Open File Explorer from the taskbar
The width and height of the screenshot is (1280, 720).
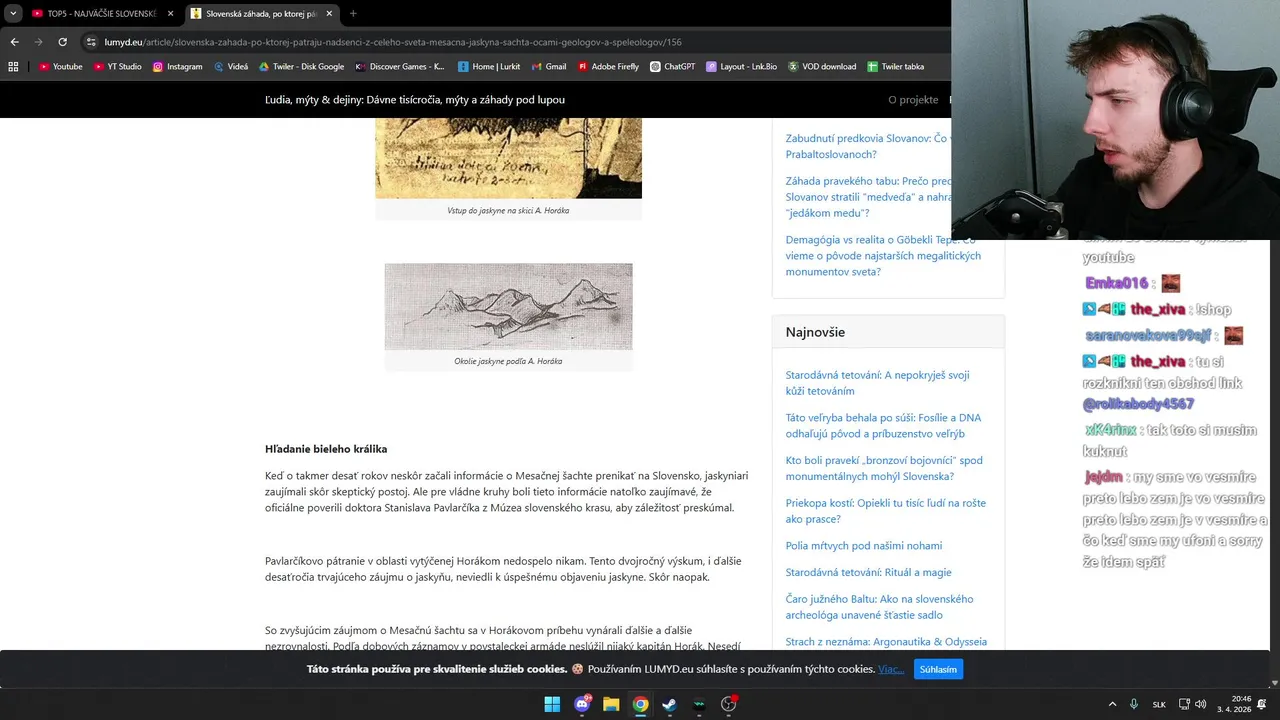point(611,704)
